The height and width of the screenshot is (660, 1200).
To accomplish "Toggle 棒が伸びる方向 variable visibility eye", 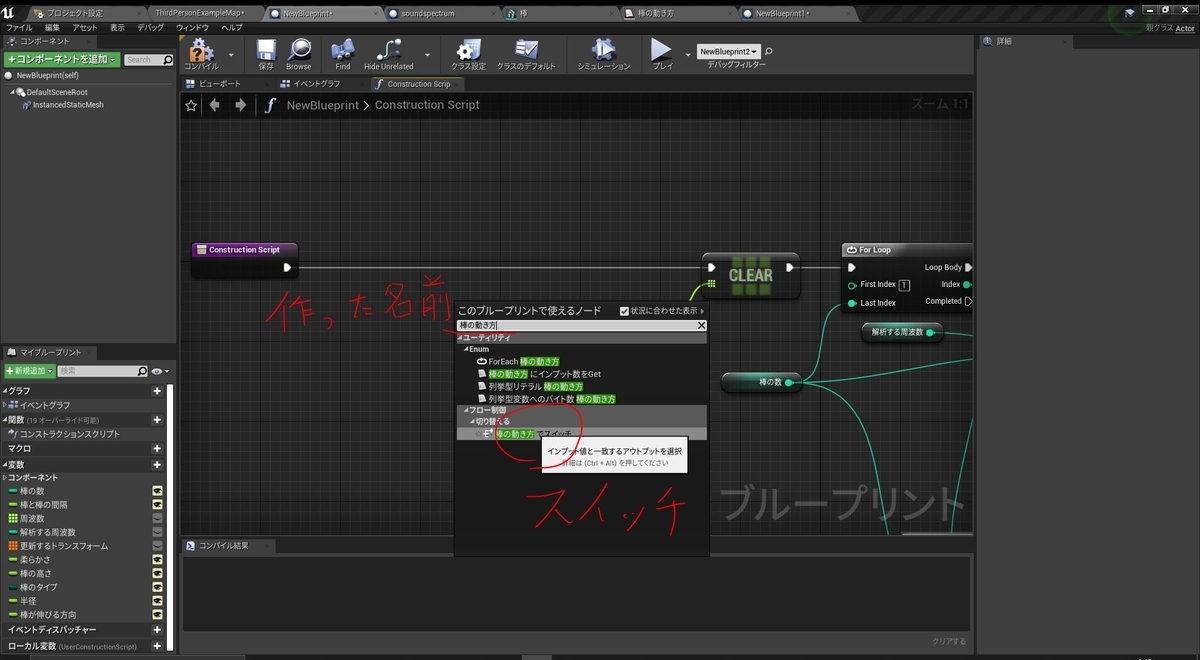I will point(157,614).
